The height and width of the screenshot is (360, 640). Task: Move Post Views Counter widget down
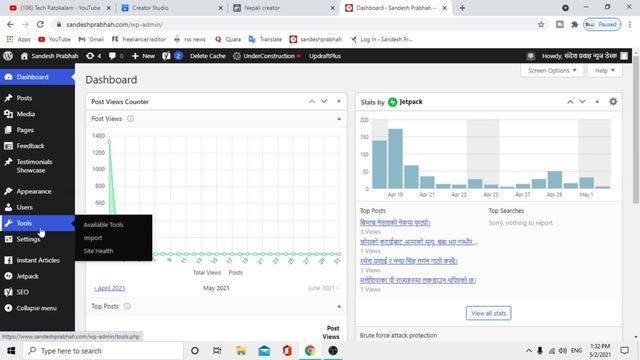point(324,101)
